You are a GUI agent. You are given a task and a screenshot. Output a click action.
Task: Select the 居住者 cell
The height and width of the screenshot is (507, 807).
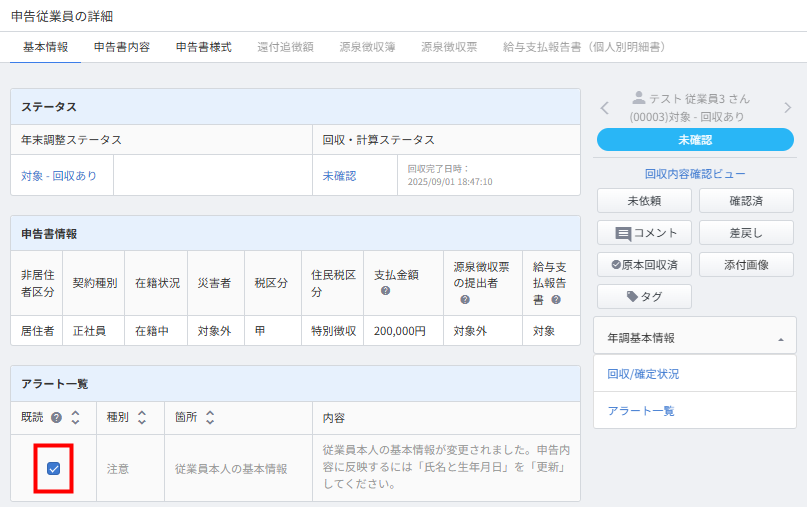(37, 331)
